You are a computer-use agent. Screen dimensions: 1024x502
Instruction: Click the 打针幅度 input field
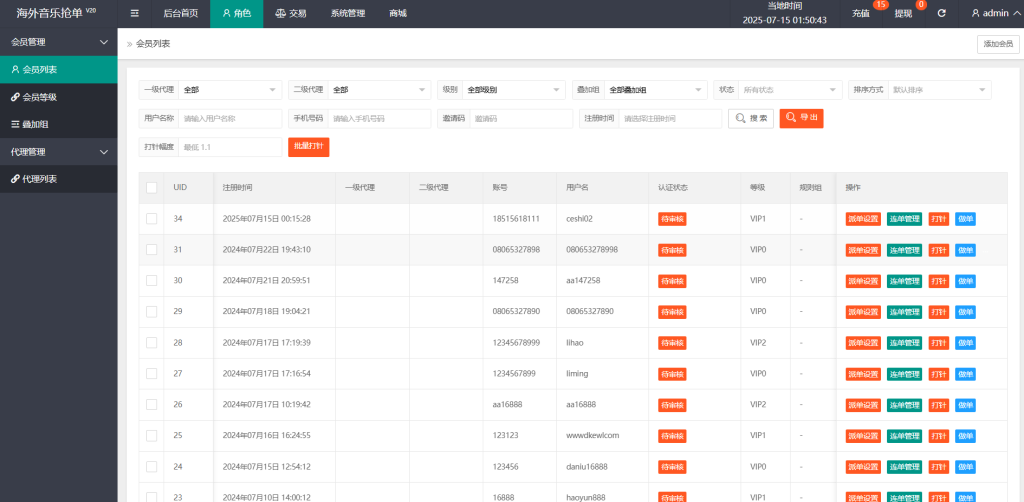point(230,148)
